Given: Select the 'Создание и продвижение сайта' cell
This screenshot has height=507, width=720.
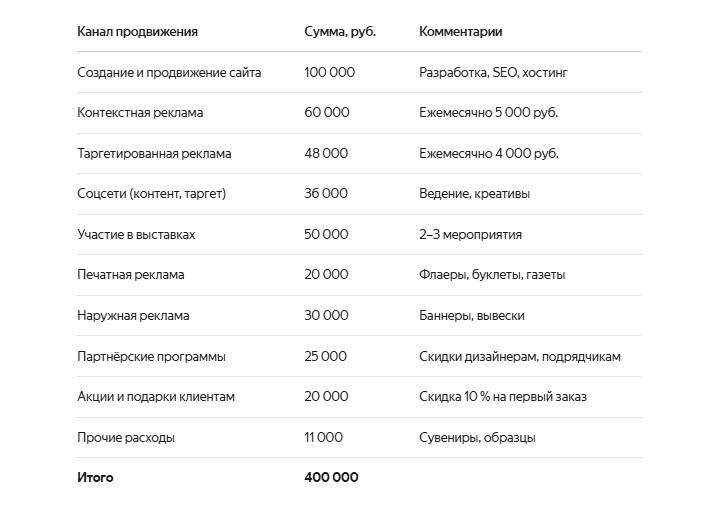Looking at the screenshot, I should [169, 73].
